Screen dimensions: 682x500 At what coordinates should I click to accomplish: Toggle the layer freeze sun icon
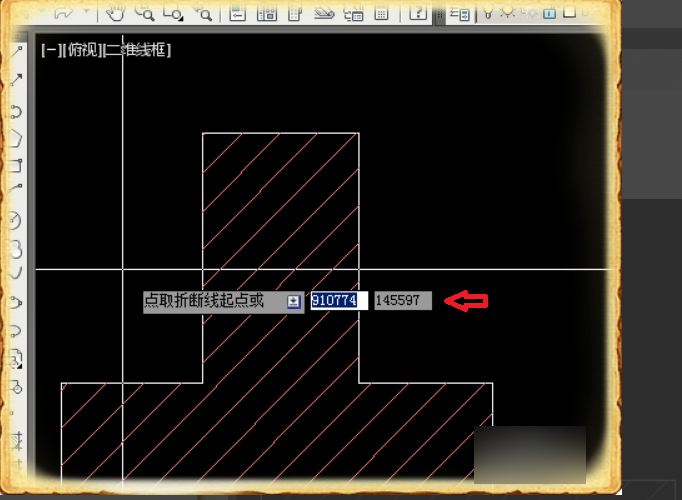tap(507, 11)
